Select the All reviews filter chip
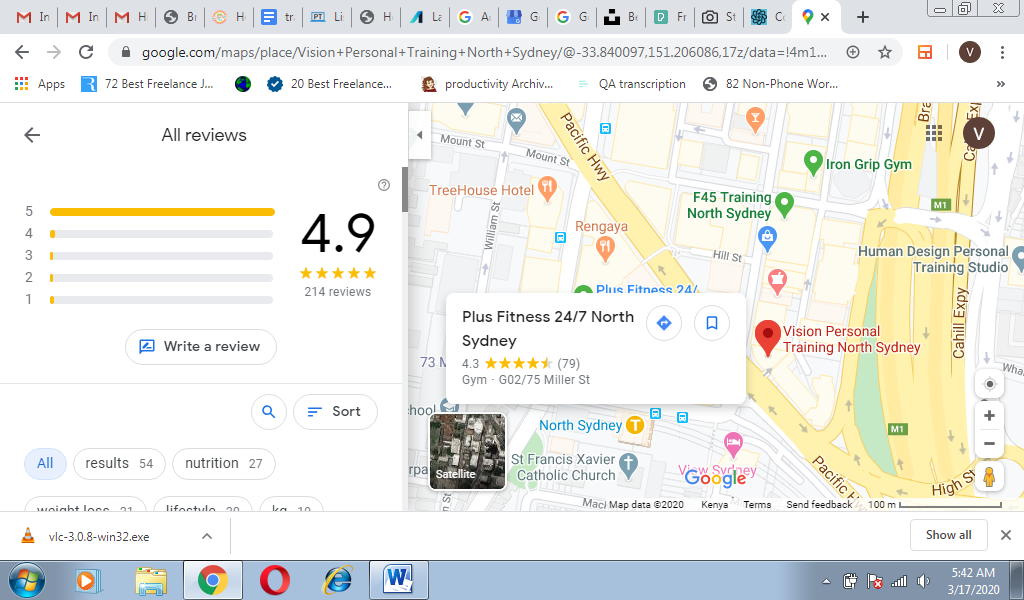The width and height of the screenshot is (1024, 600). pos(45,464)
